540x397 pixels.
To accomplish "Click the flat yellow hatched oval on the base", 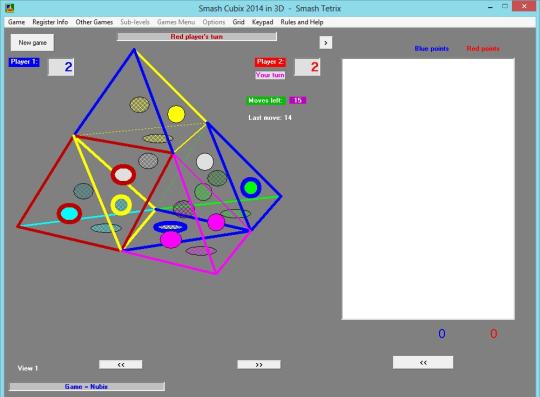I will coord(158,138).
